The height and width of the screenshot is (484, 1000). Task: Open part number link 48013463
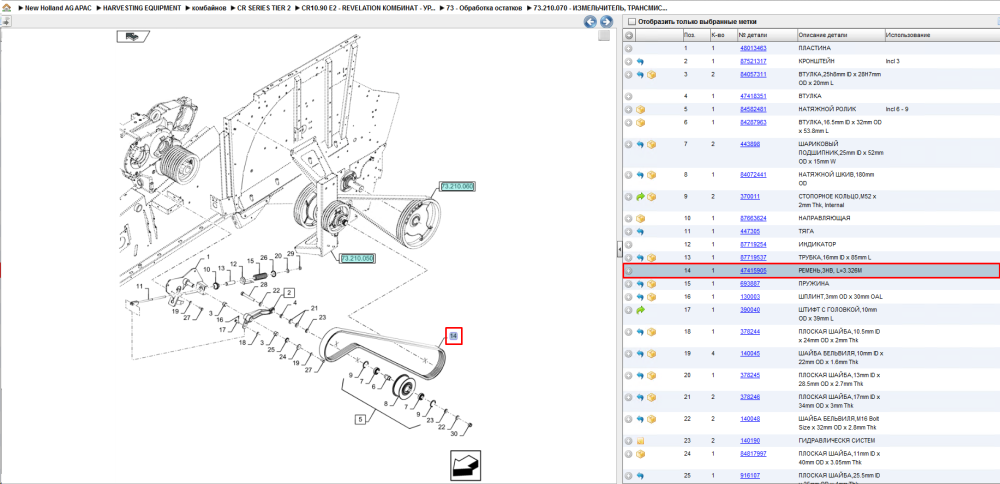coord(753,48)
